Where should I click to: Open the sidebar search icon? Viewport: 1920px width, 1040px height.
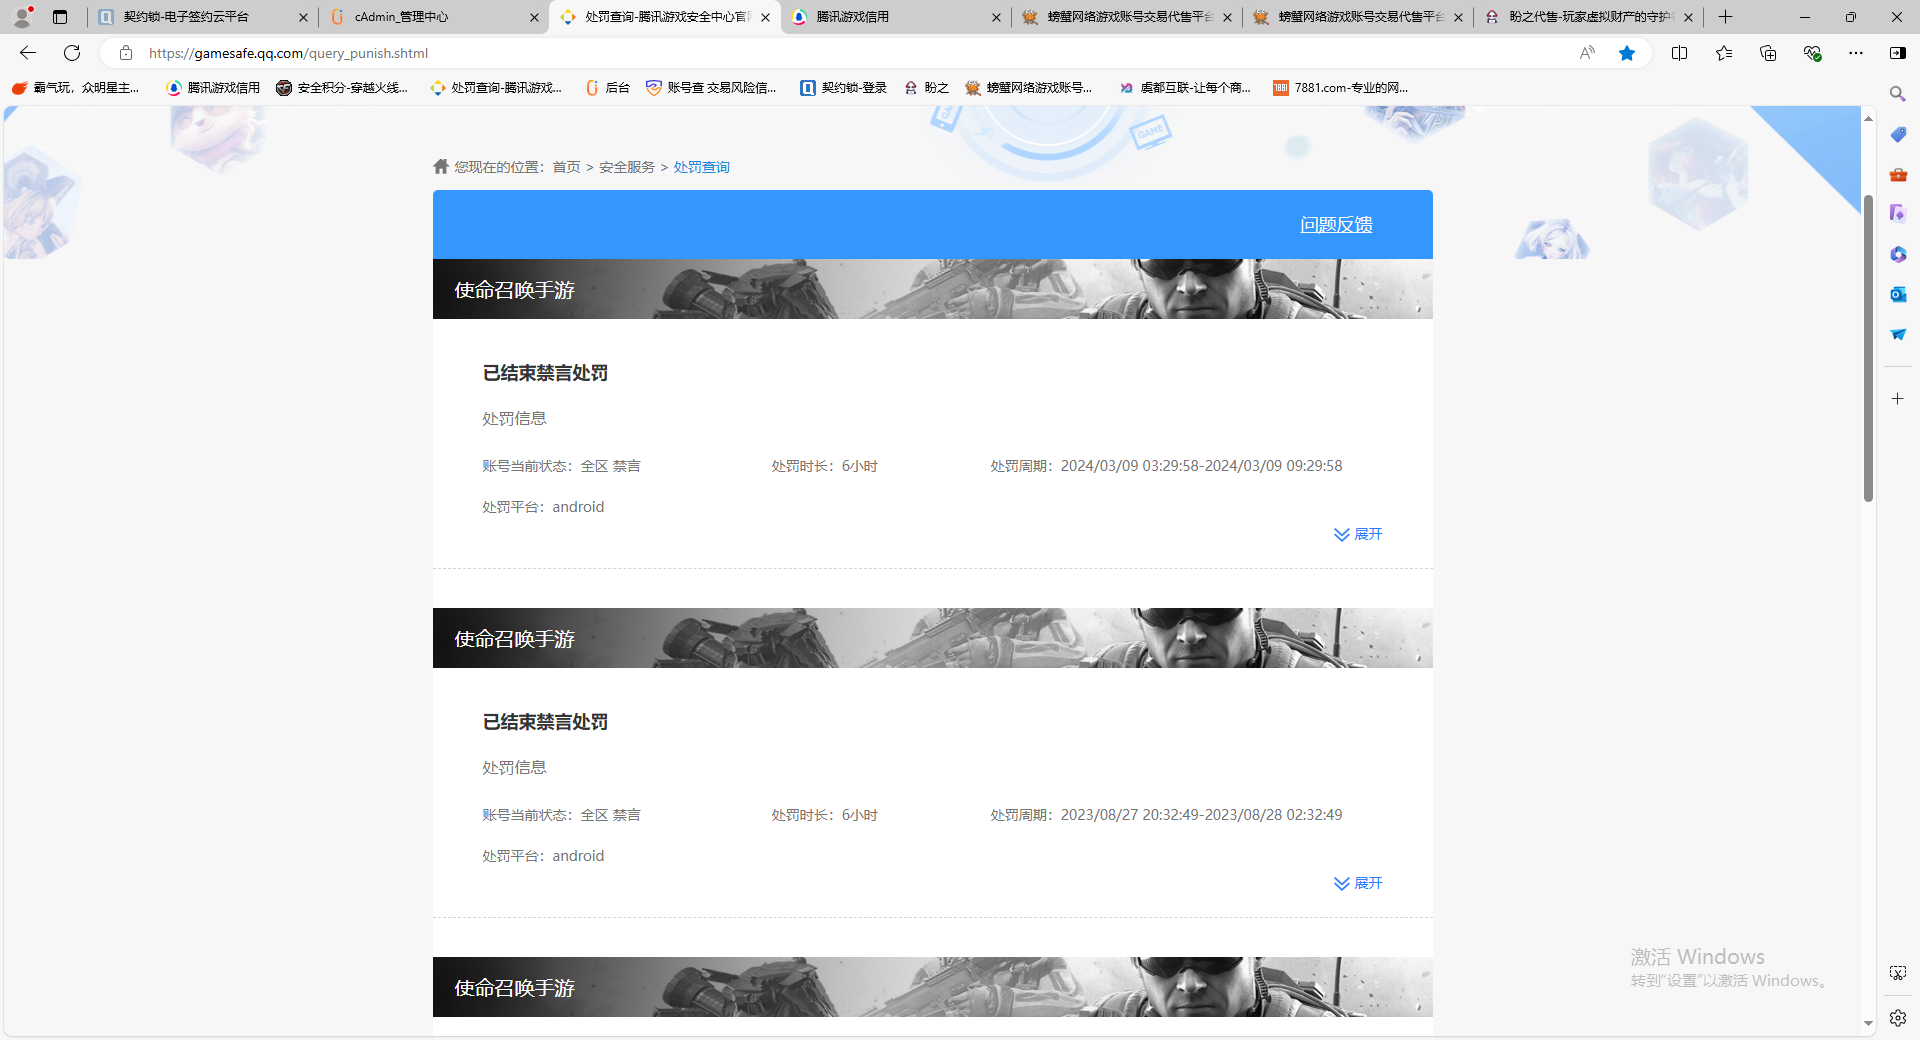(1897, 93)
